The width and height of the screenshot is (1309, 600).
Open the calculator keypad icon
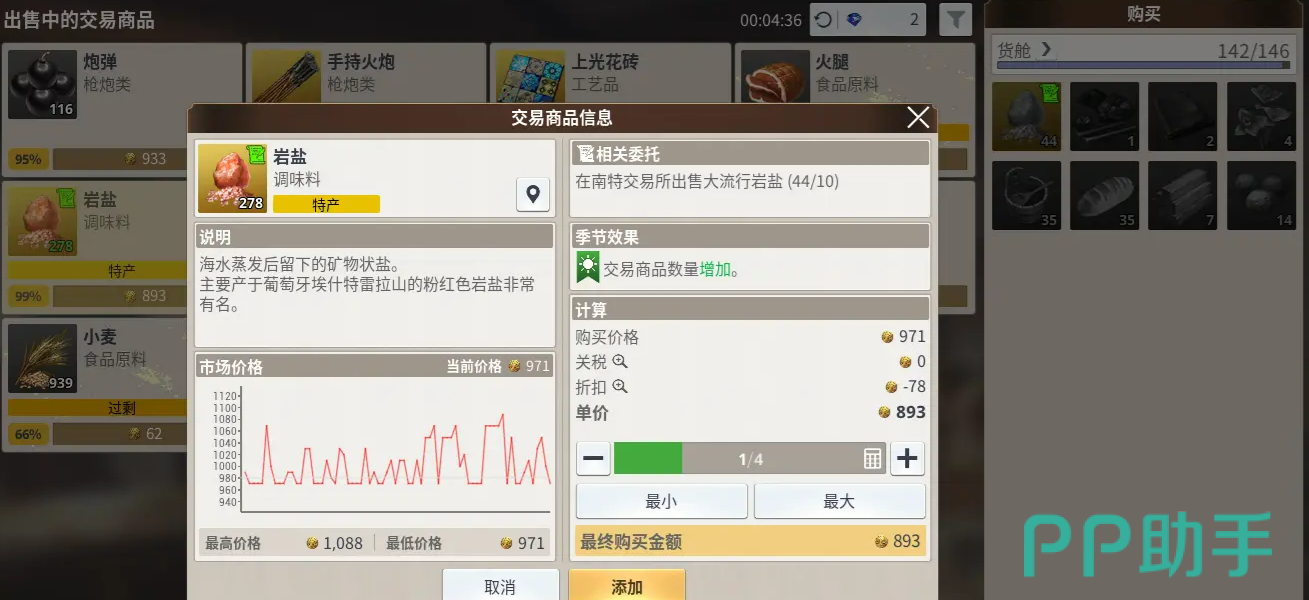tap(872, 459)
